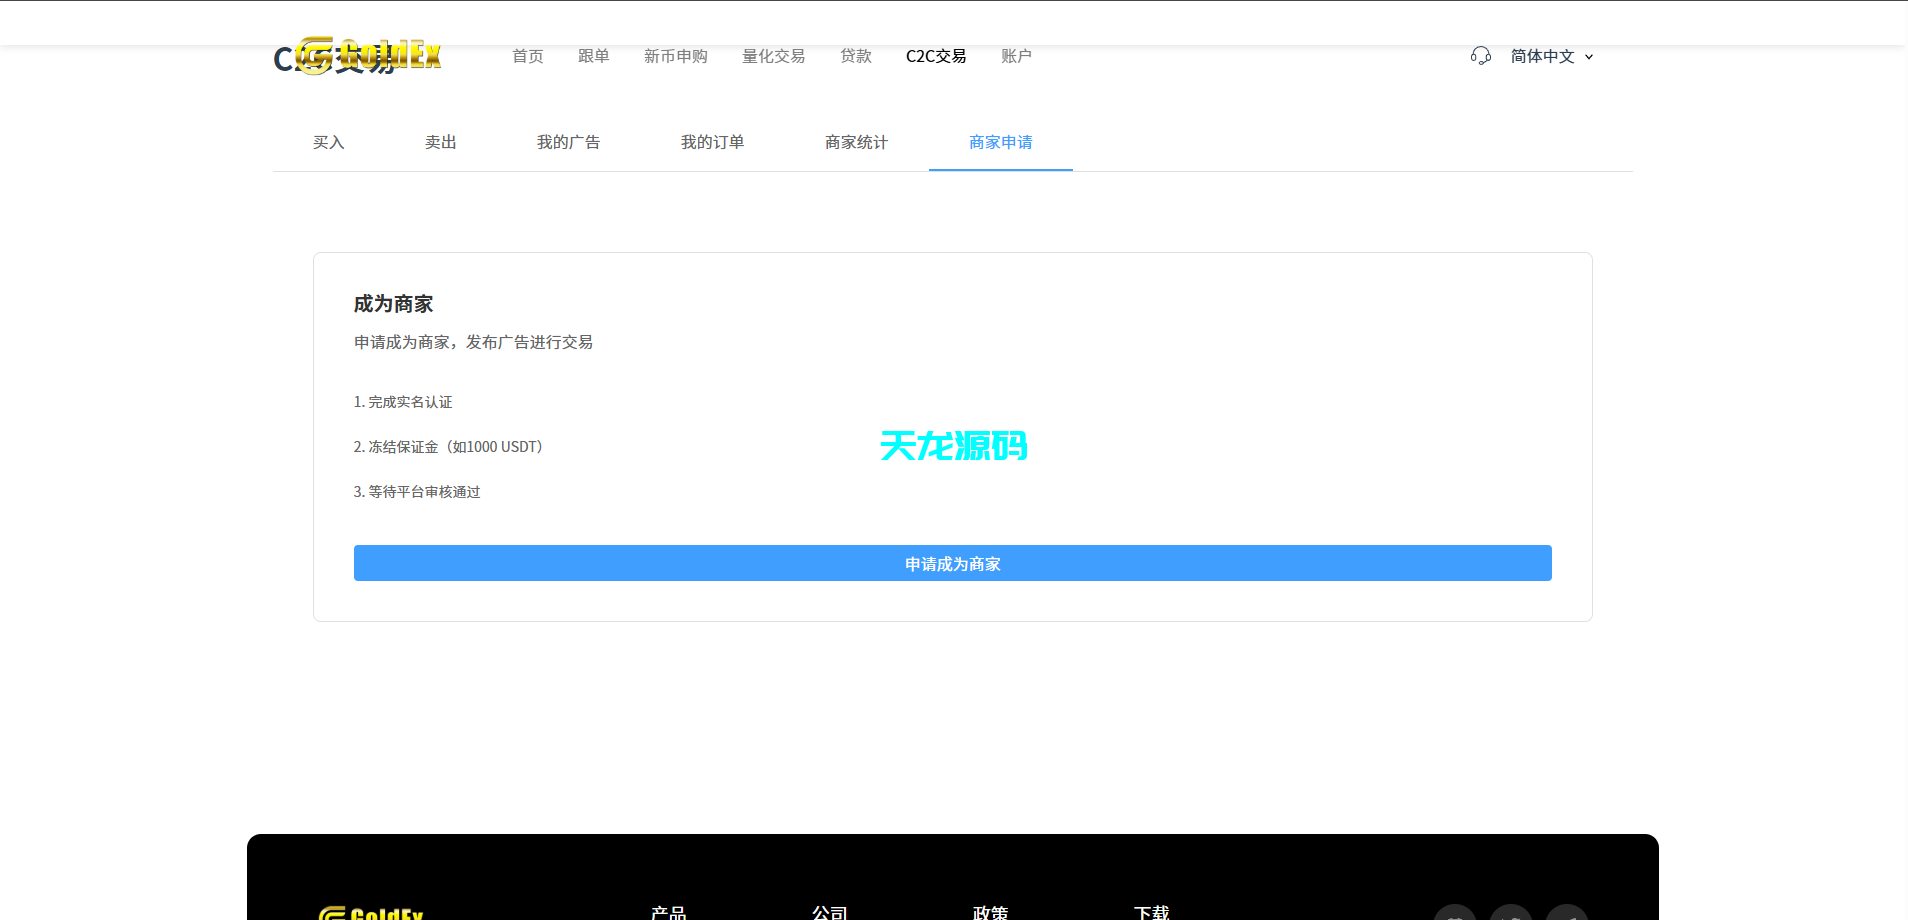The width and height of the screenshot is (1908, 920).
Task: View the 我的订单 tab
Action: click(712, 142)
